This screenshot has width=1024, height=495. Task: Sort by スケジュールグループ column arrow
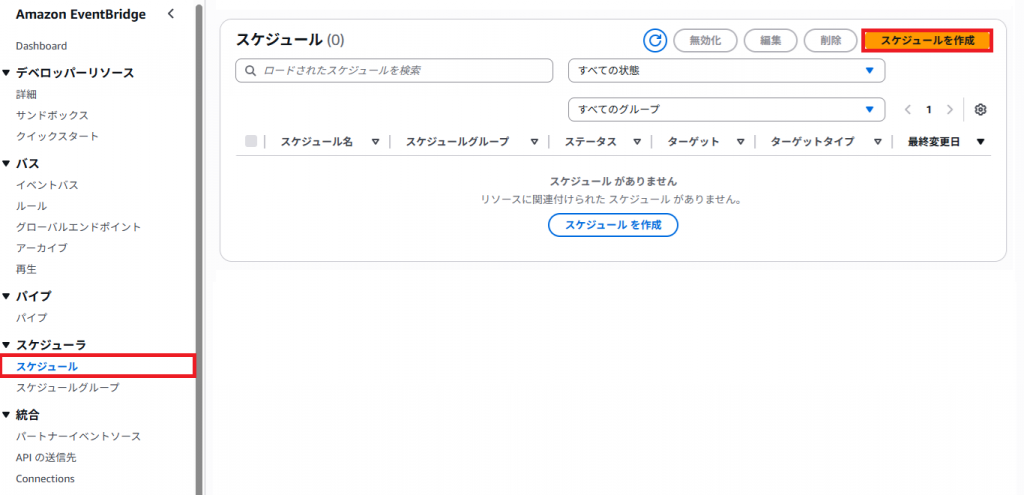click(535, 142)
